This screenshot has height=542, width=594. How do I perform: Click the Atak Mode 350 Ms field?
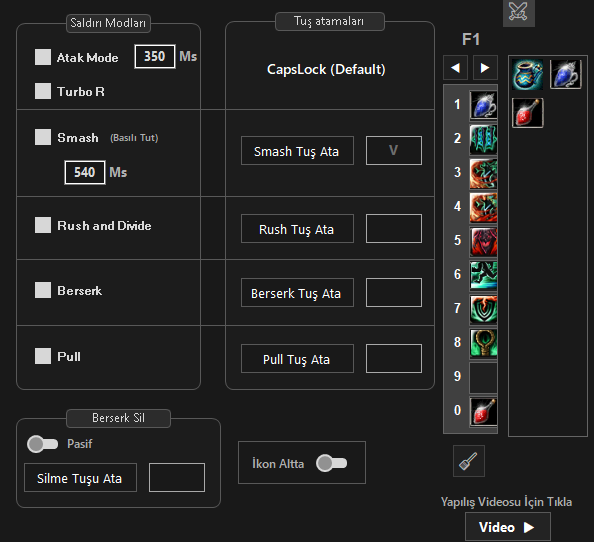point(155,56)
